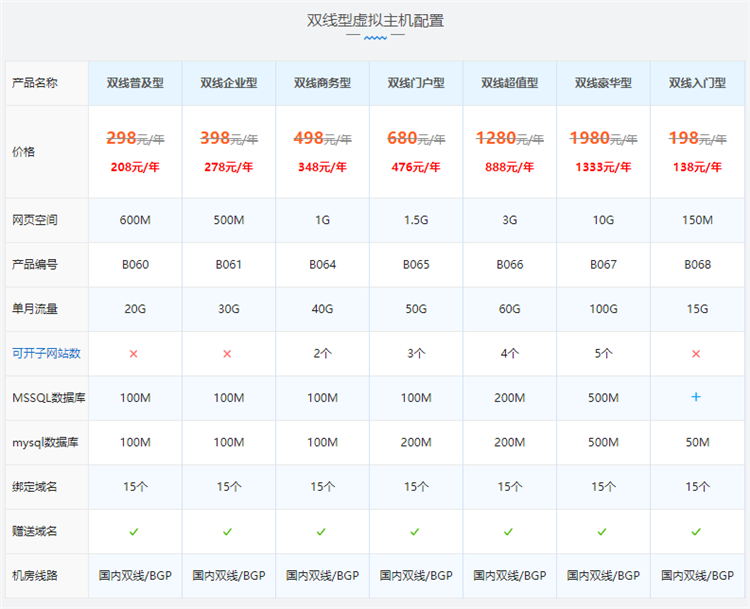The image size is (750, 609).
Task: Click green checkmark under 双线普及型 column
Action: point(134,531)
